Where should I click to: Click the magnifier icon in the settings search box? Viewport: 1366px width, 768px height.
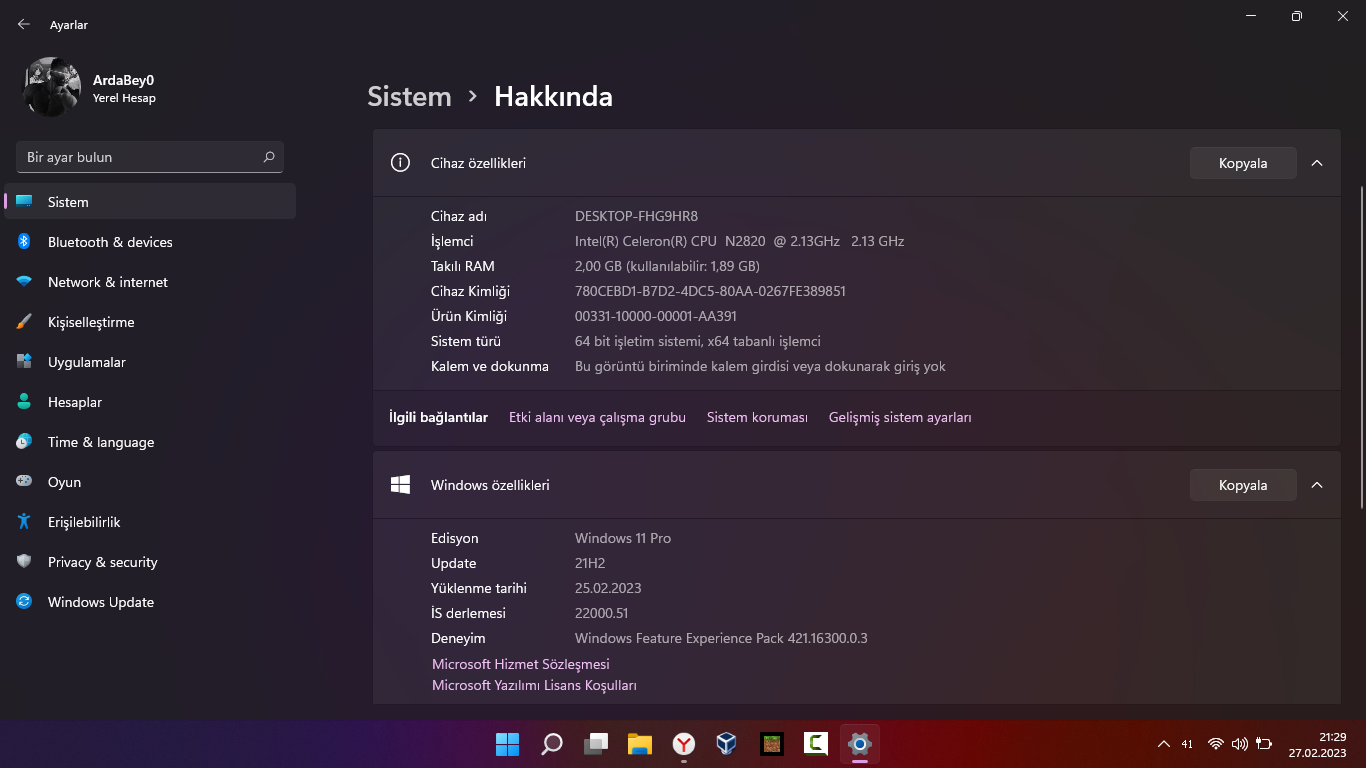point(269,157)
